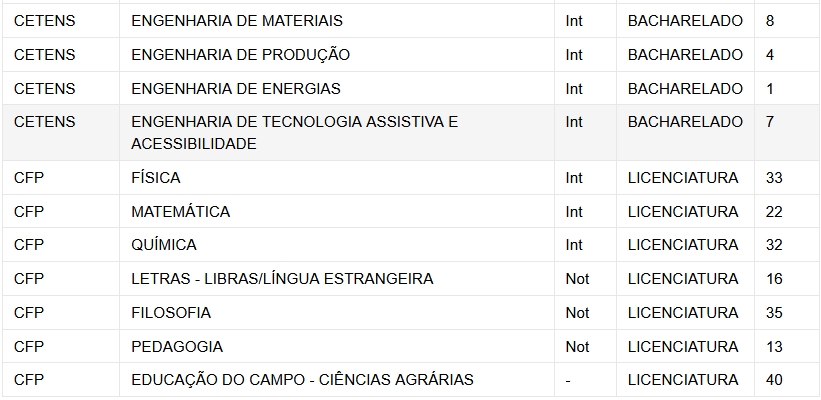Click LICENCIATURA in the PEDAGOGIA row
The image size is (821, 400).
tap(683, 347)
